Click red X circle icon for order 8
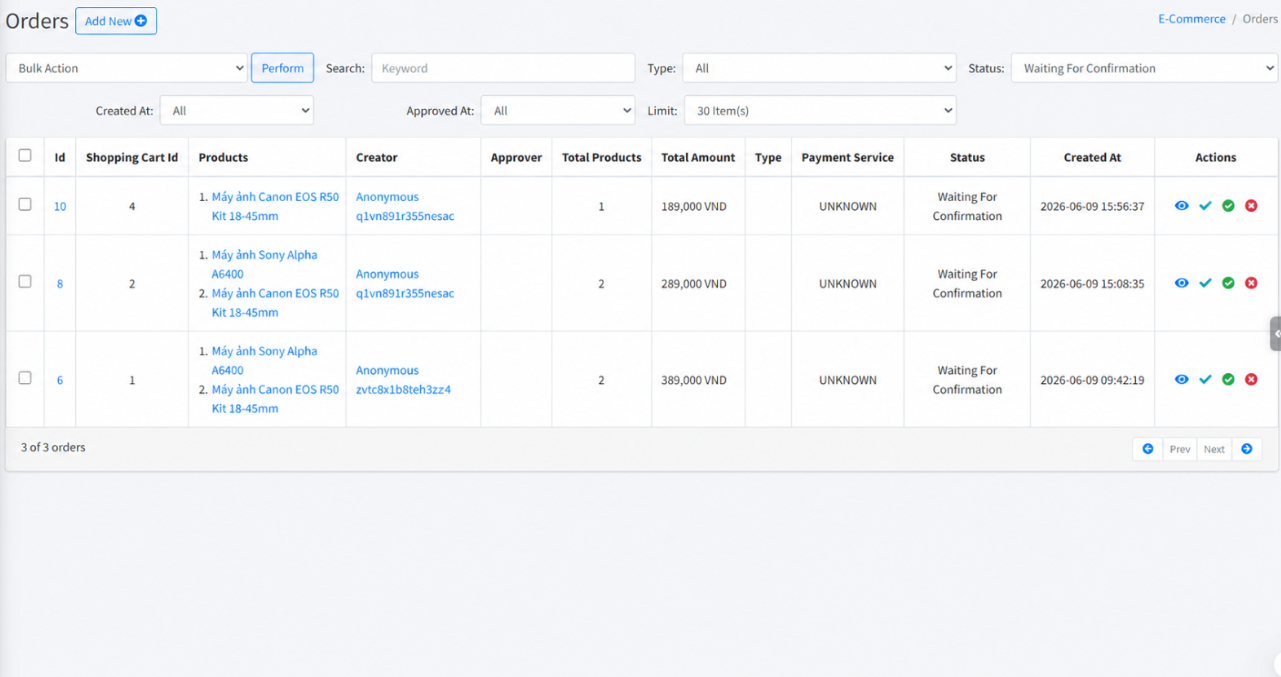The height and width of the screenshot is (677, 1281). [1251, 283]
